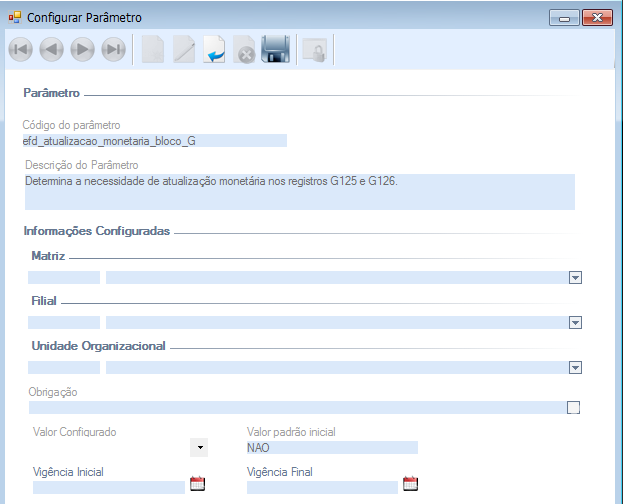
Task: Go to next record arrow
Action: [x=83, y=50]
